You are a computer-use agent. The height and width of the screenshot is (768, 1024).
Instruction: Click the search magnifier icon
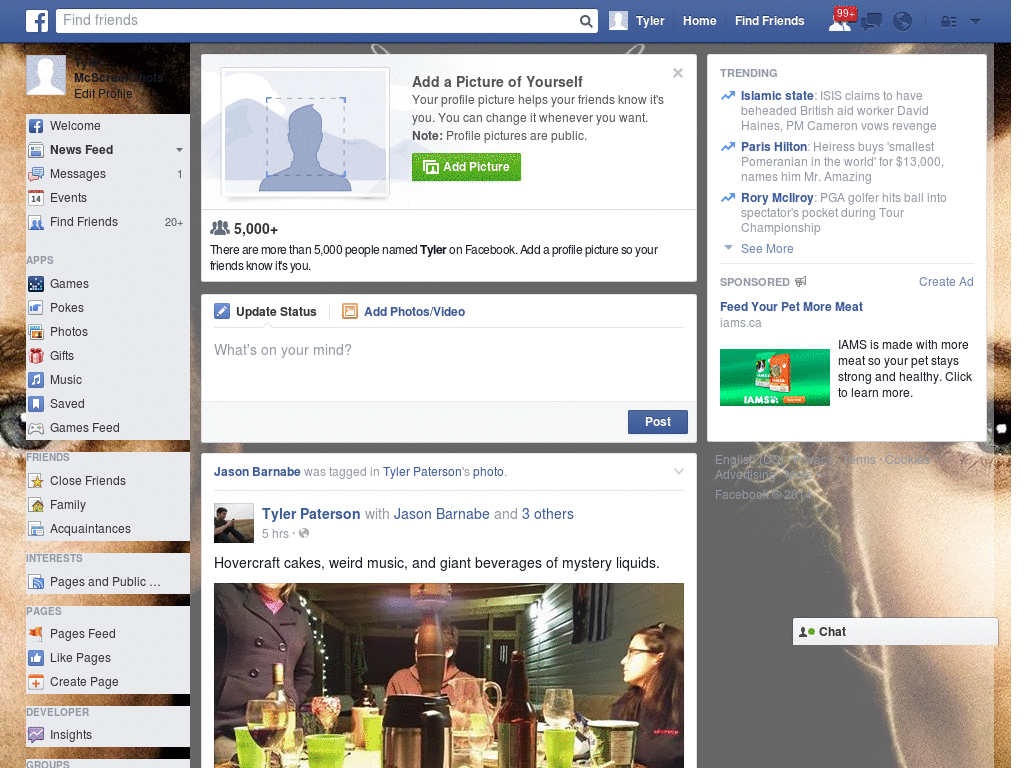click(x=586, y=21)
